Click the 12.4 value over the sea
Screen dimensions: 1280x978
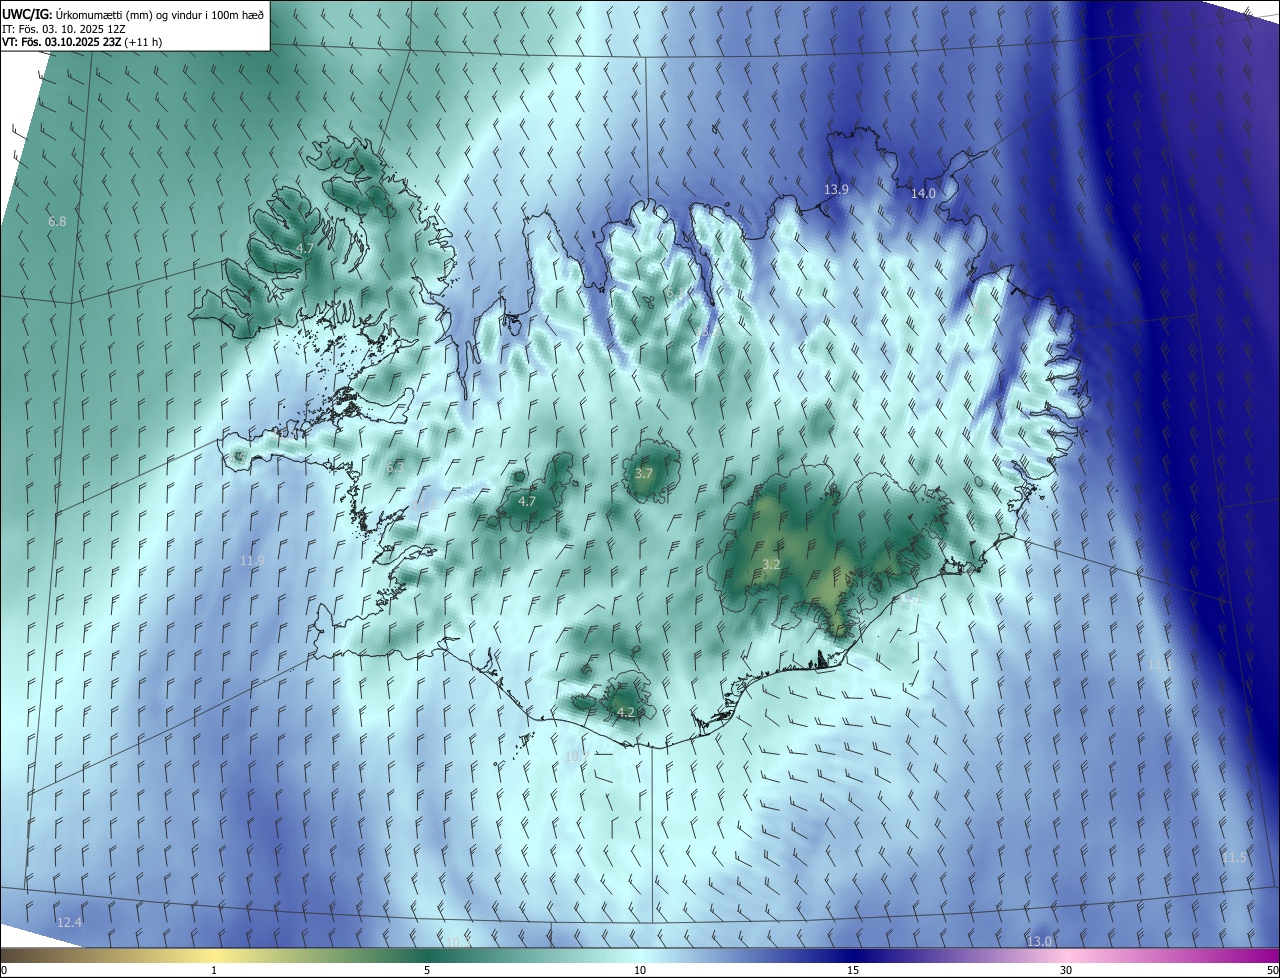click(69, 922)
